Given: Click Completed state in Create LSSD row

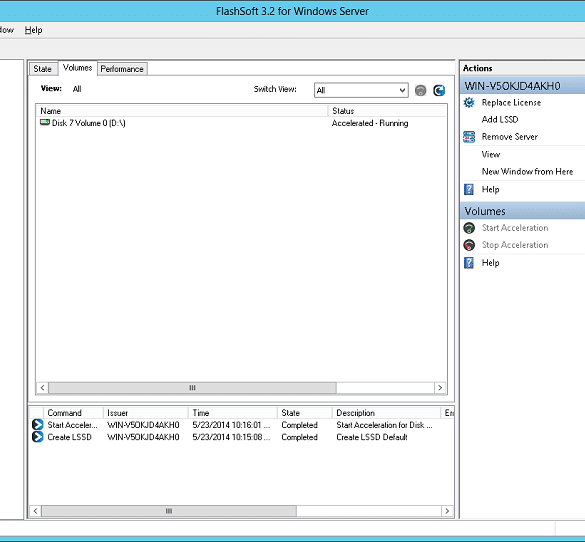Looking at the screenshot, I should (300, 437).
